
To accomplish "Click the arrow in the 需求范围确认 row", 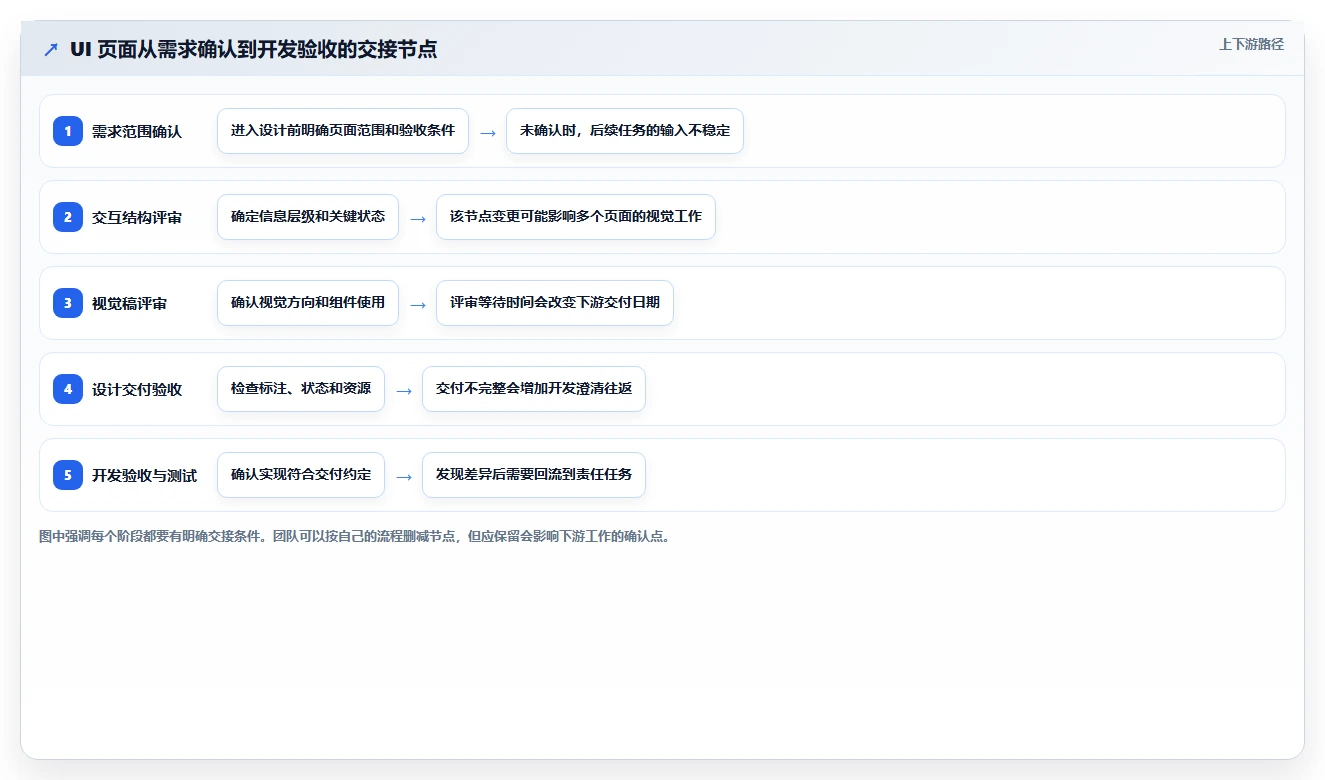I will [x=488, y=132].
